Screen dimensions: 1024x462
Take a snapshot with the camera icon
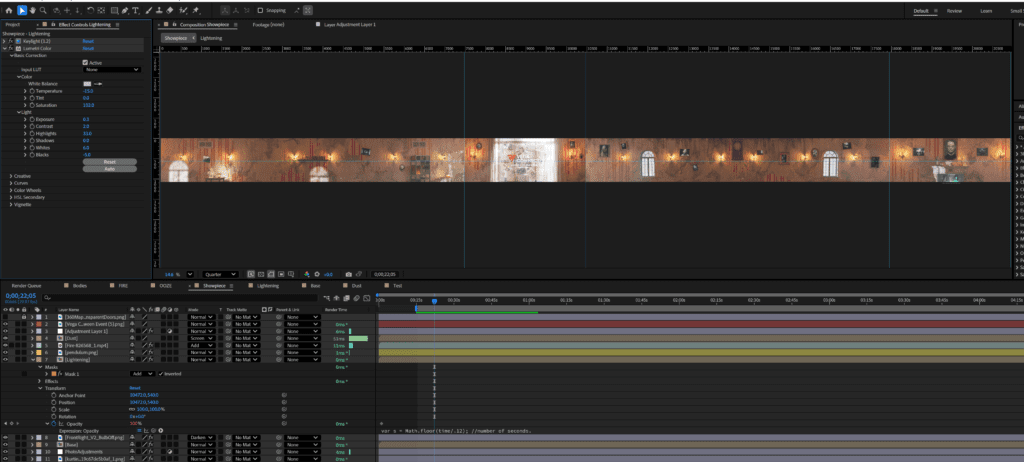coord(347,274)
